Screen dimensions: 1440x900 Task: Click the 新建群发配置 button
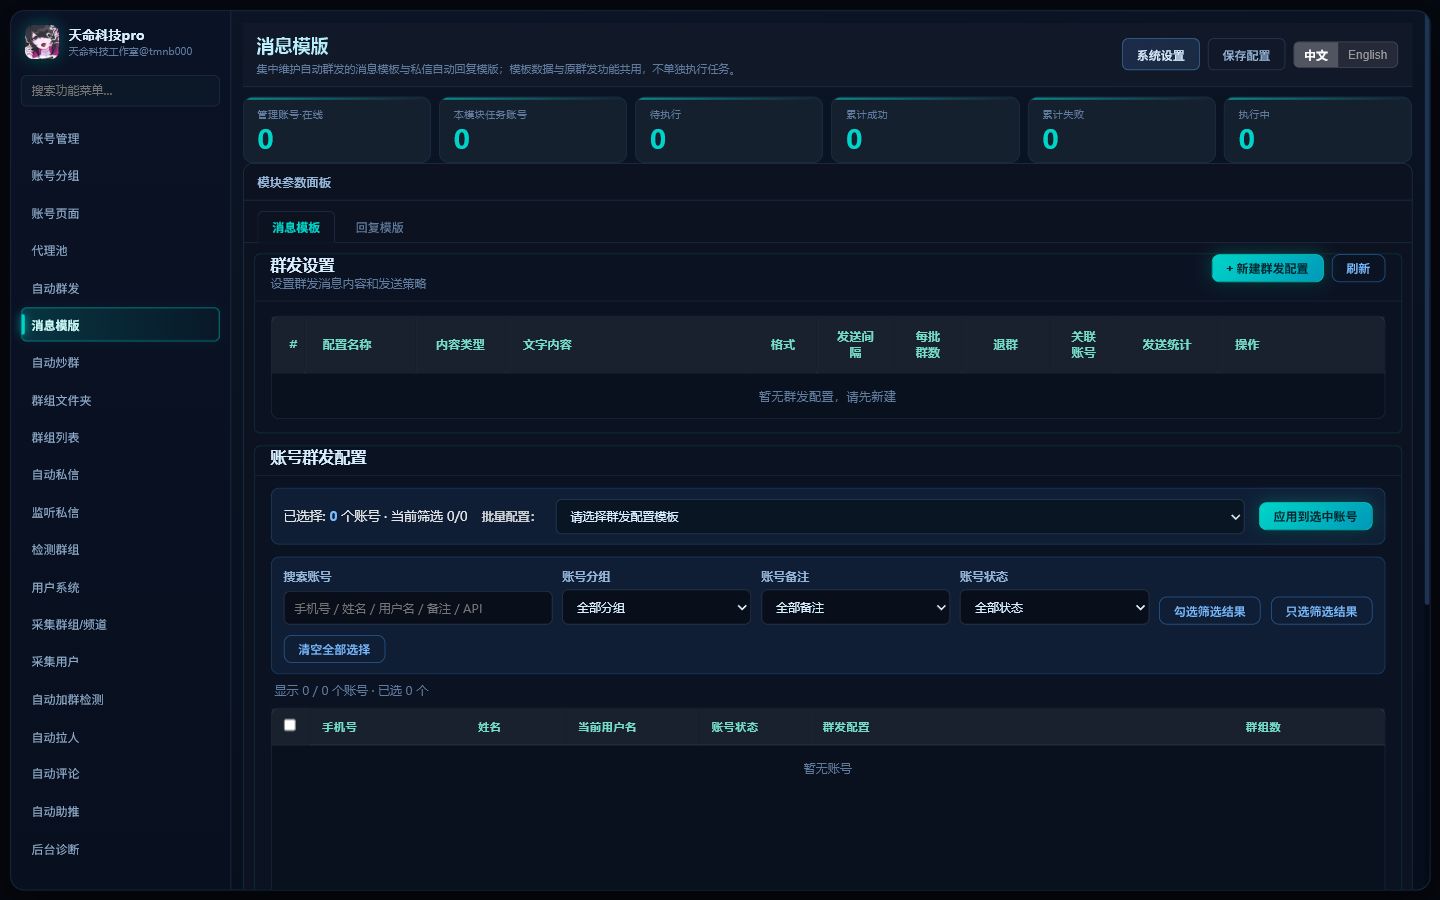(1267, 269)
